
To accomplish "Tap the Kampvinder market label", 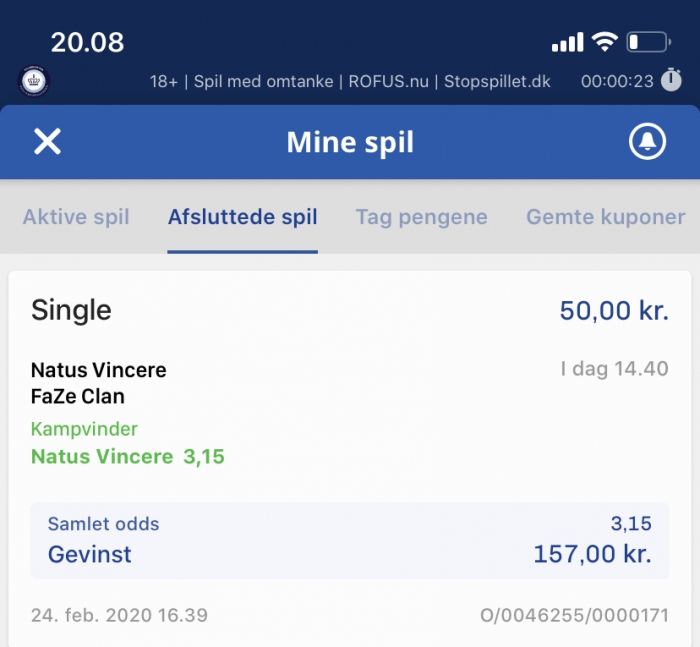I will (x=84, y=429).
